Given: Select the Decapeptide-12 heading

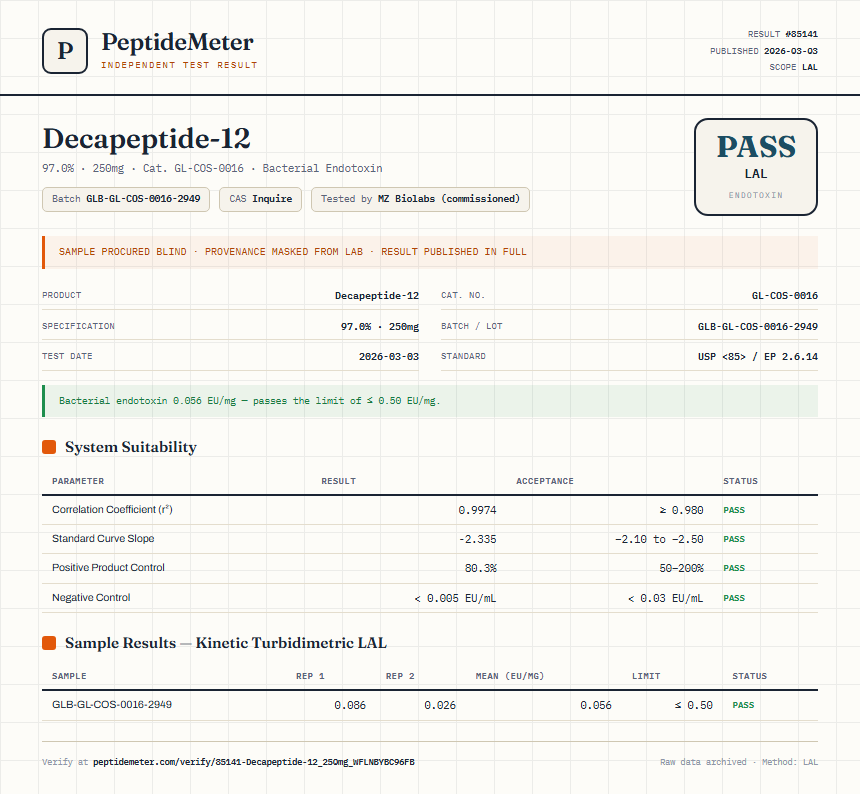Looking at the screenshot, I should 146,139.
